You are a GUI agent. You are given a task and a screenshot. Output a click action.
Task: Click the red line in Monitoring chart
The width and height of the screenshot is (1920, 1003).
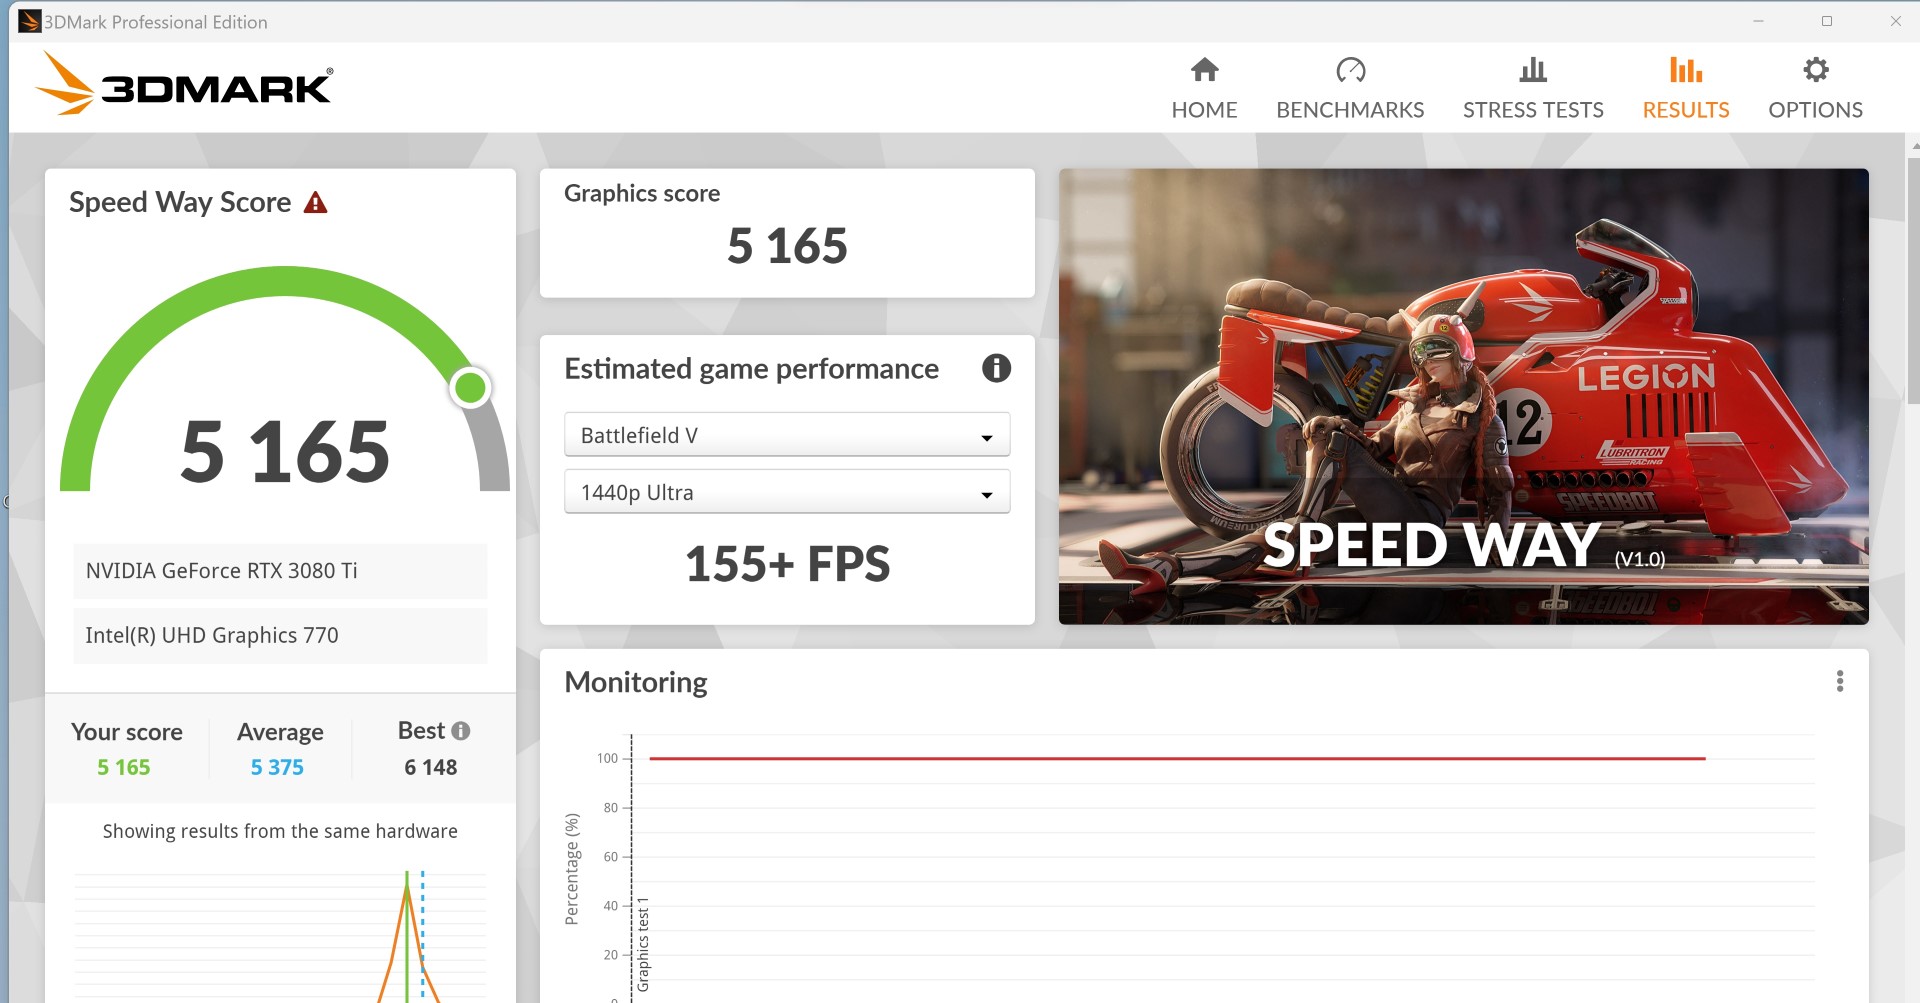[x=1177, y=759]
